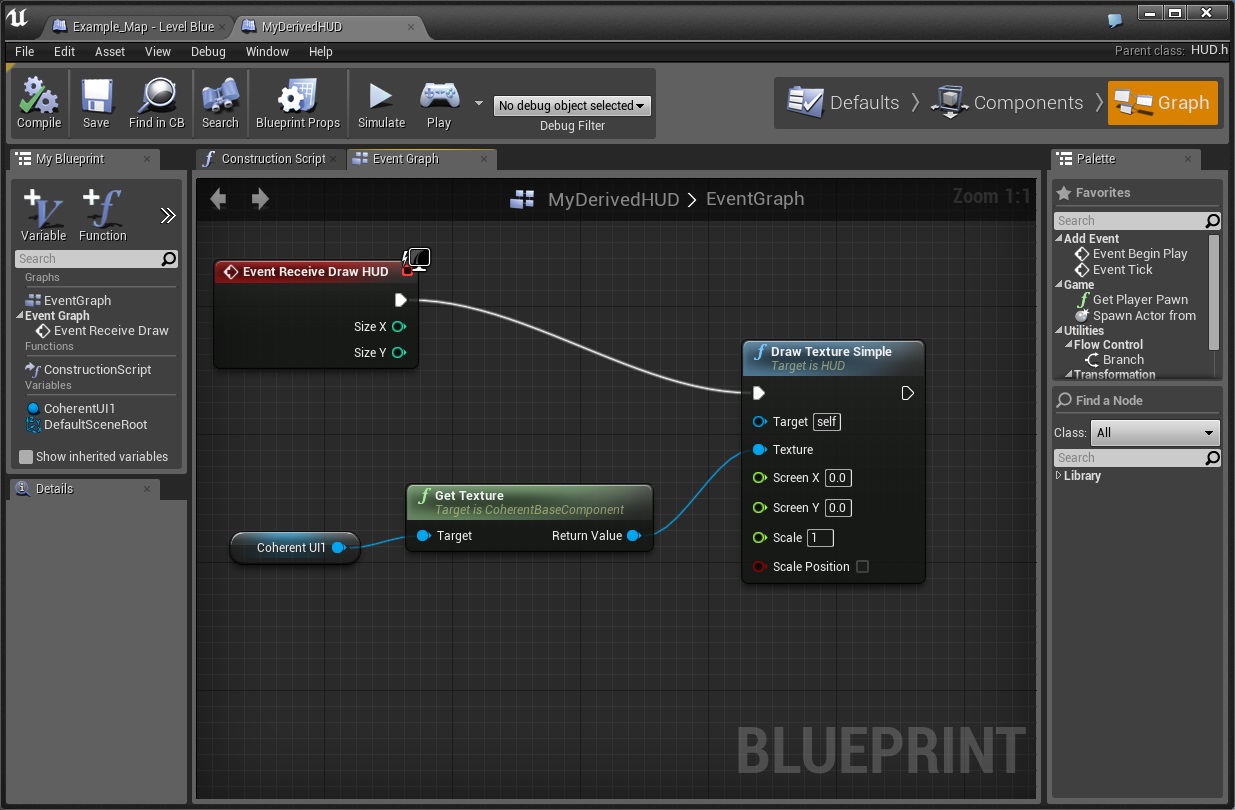Click the Size Y output pin
Screen dimensions: 1235x810
point(399,353)
